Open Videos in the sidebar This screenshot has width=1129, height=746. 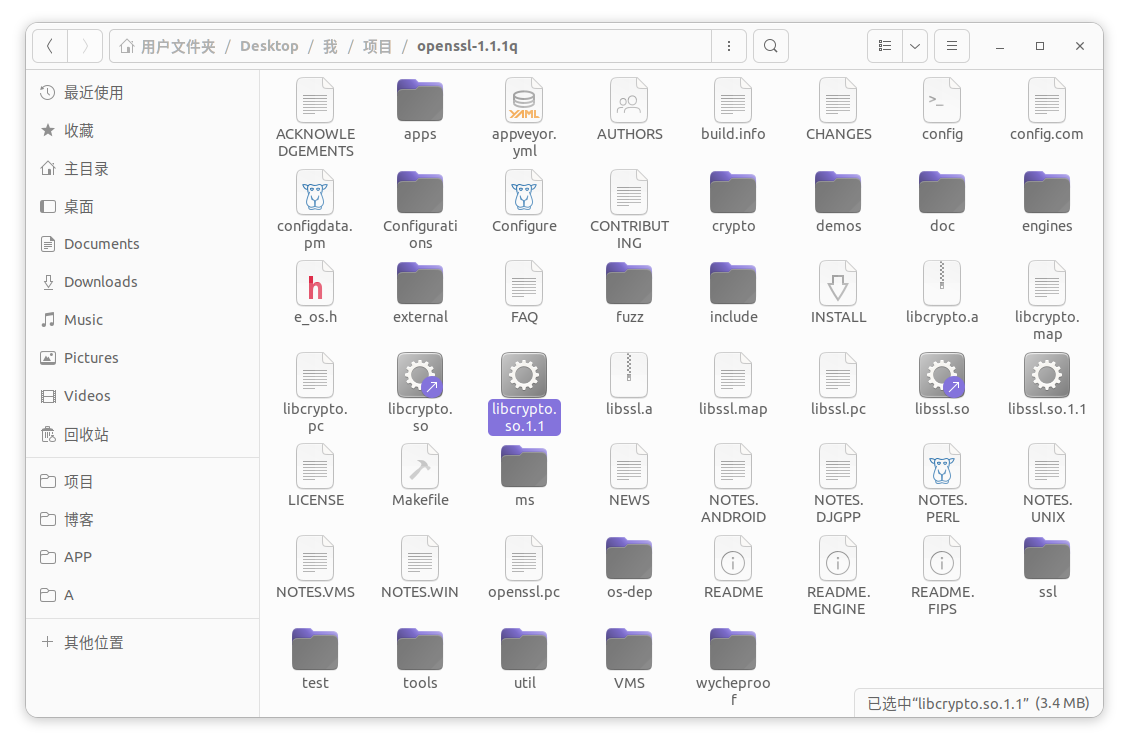click(x=143, y=396)
